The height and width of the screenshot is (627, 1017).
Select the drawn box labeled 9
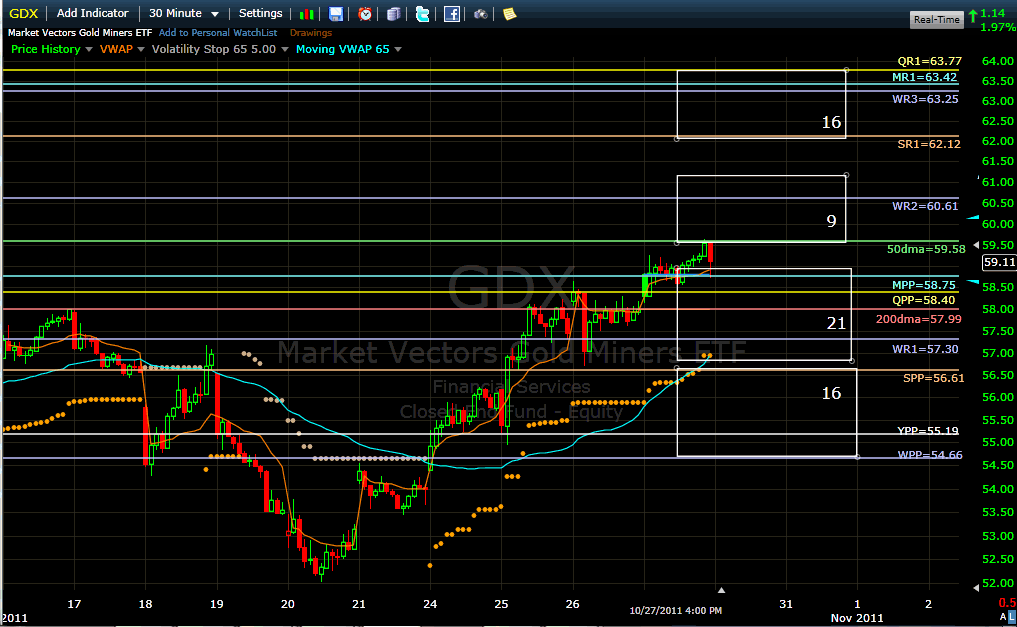[x=761, y=209]
